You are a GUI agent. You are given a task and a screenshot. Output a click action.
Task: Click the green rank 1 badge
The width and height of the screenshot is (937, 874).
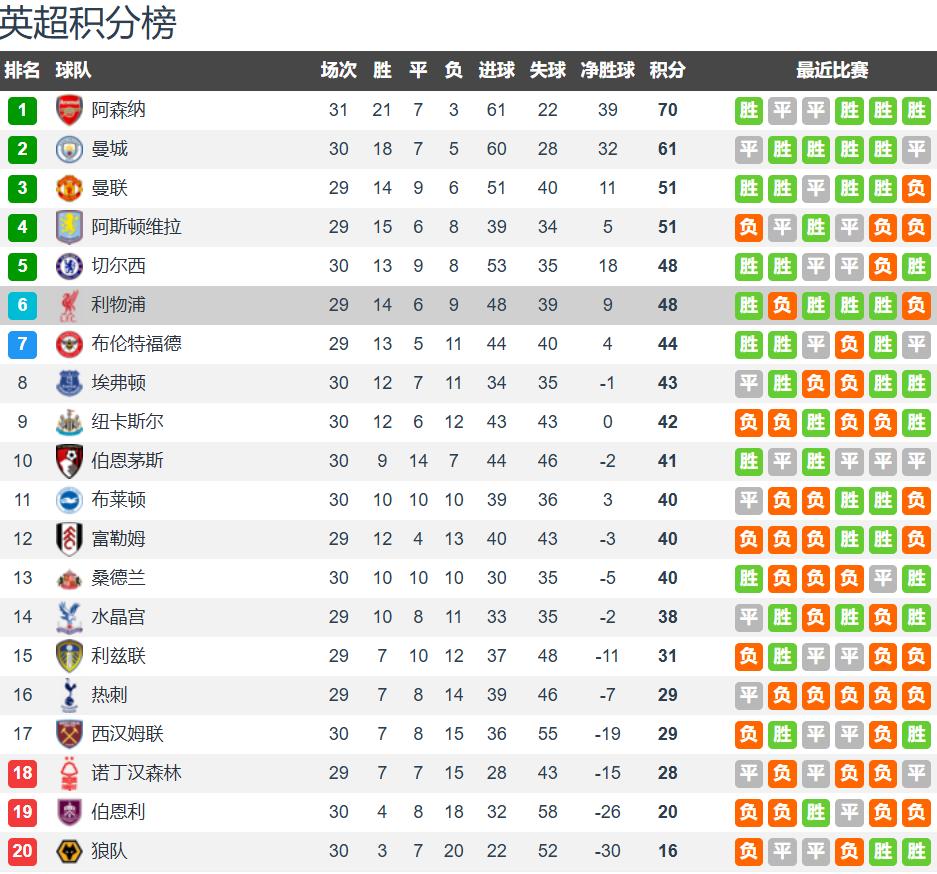point(22,110)
